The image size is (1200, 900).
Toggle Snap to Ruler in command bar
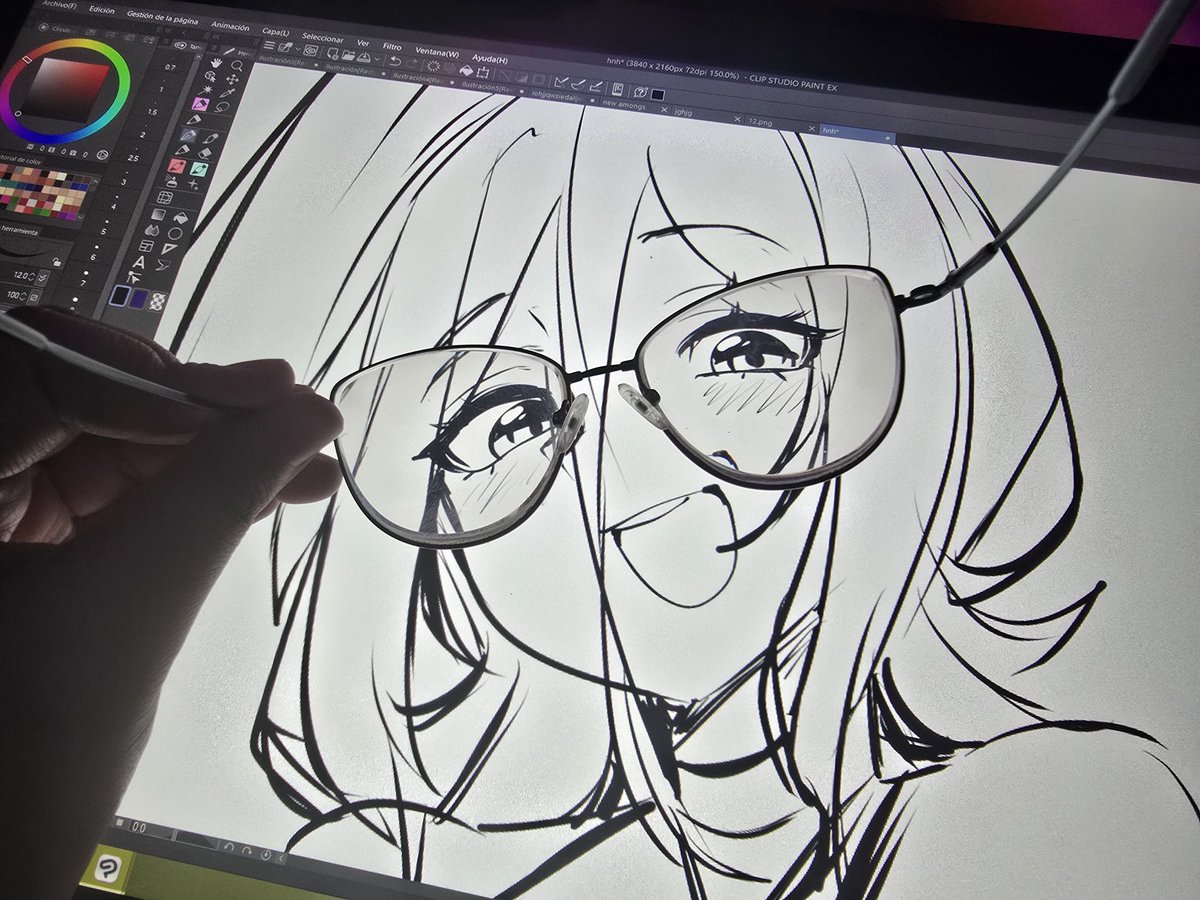click(x=561, y=81)
